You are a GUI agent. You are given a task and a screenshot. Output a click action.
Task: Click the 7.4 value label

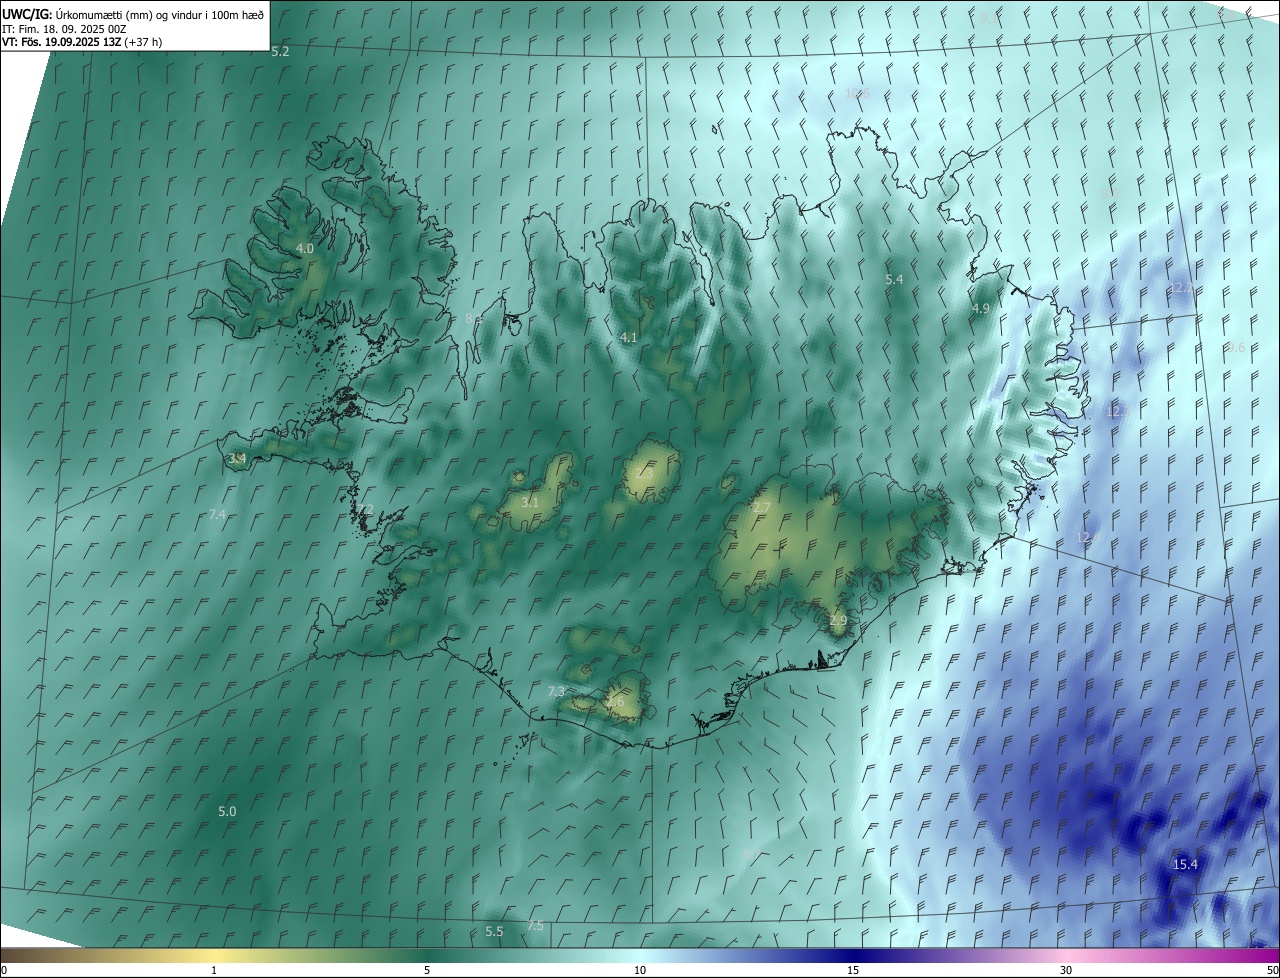[218, 514]
